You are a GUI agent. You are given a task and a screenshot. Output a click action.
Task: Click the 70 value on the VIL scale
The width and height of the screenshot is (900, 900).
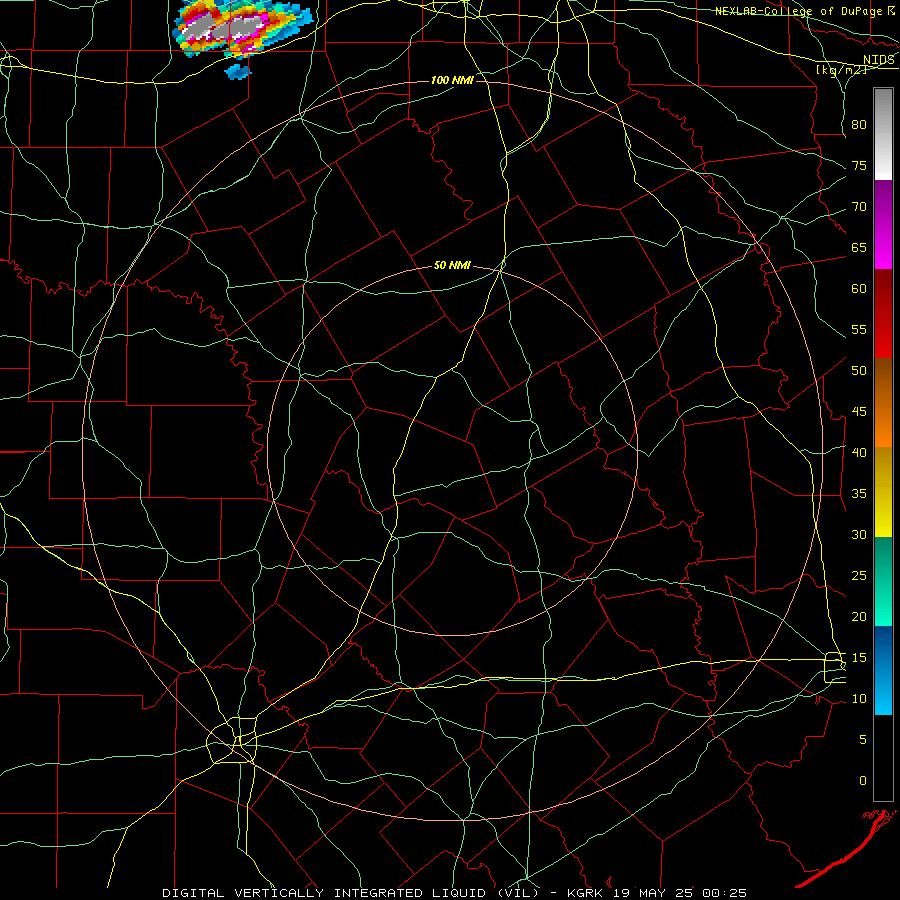[859, 207]
